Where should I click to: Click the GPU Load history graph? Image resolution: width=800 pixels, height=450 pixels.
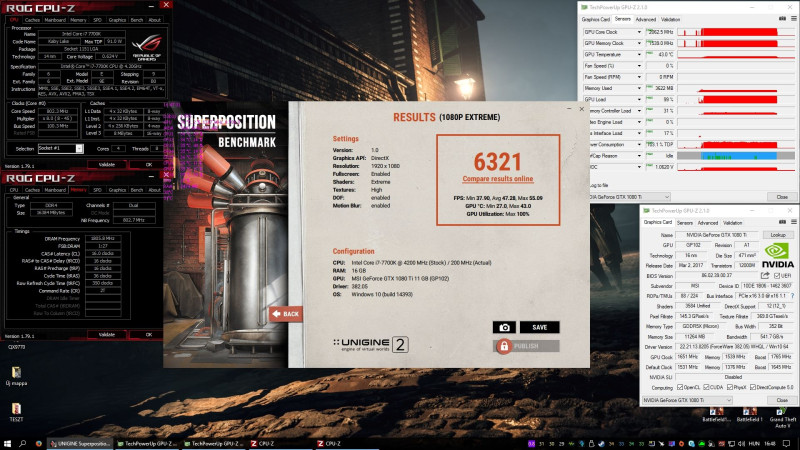[x=736, y=99]
